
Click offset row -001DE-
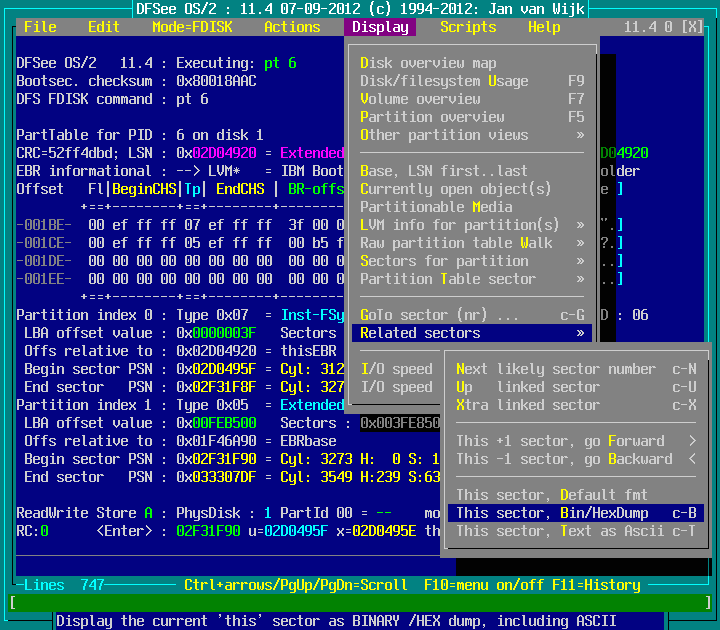click(44, 261)
